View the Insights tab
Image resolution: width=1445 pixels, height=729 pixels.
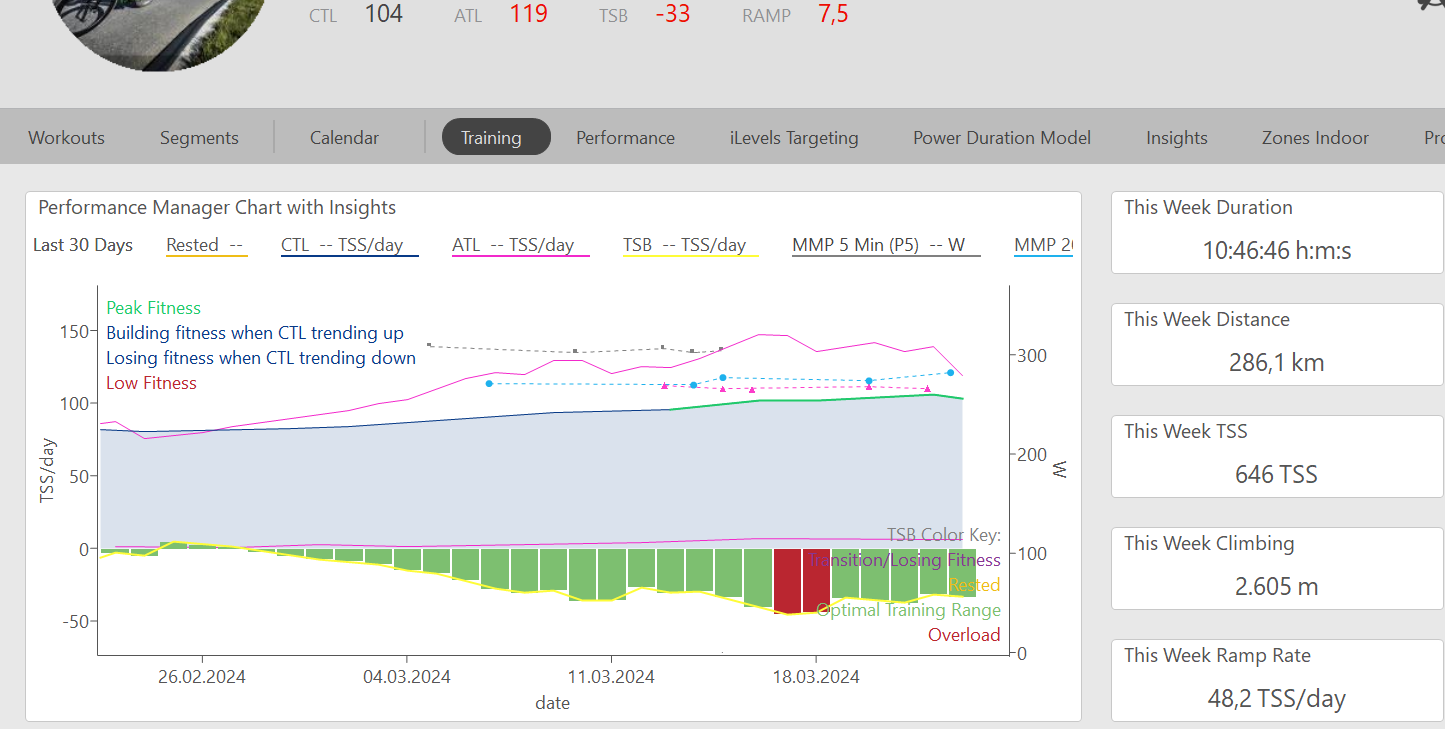pos(1176,138)
